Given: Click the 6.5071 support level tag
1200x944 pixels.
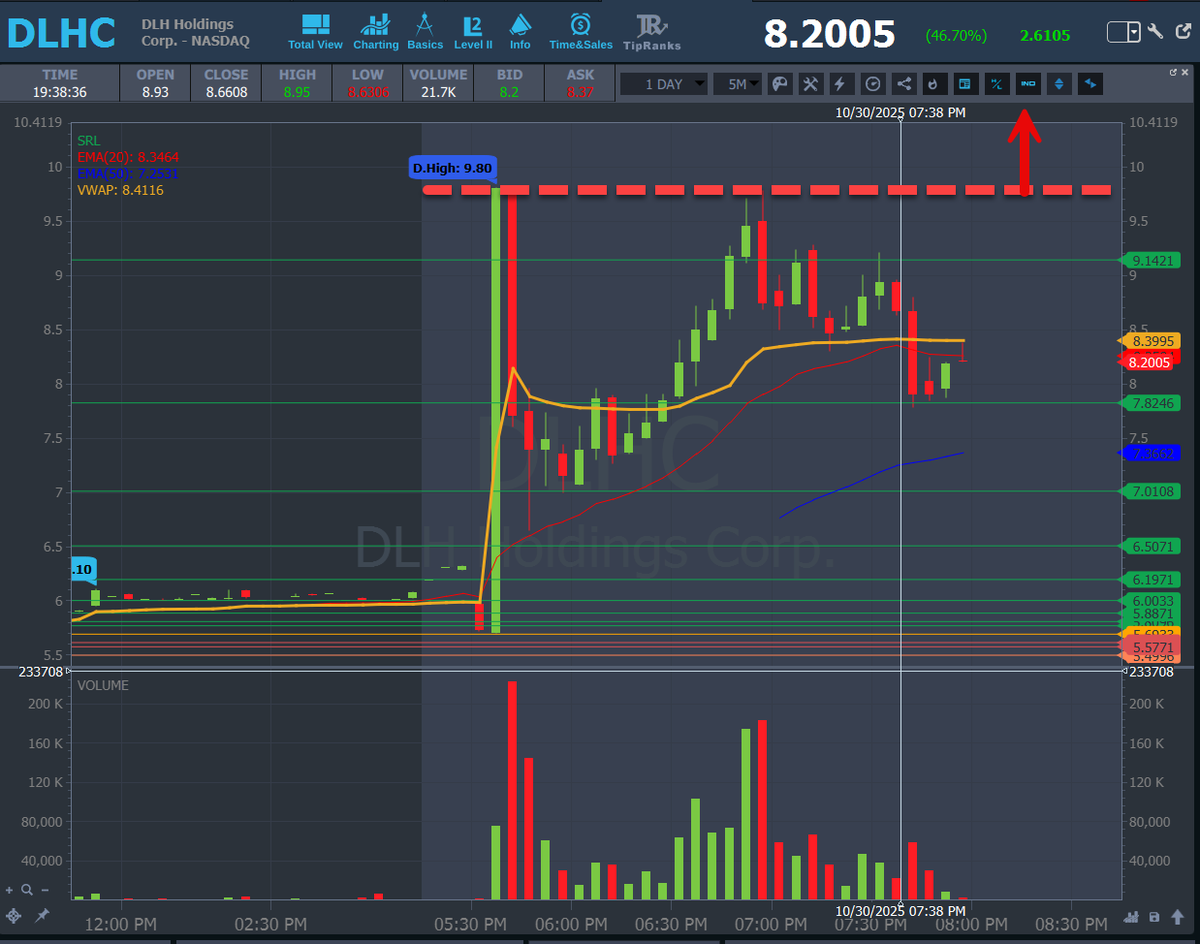Looking at the screenshot, I should point(1152,546).
